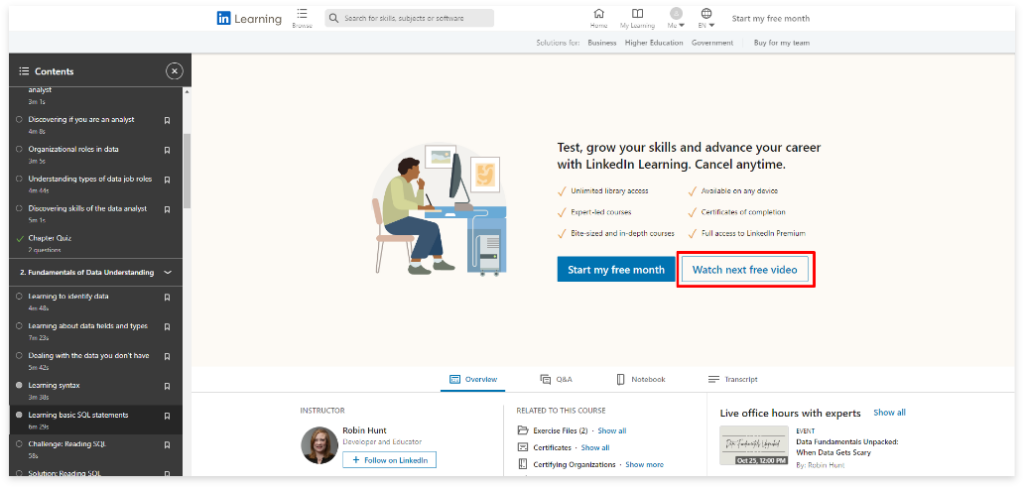Click blue 'Start my free month' button
Image resolution: width=1024 pixels, height=488 pixels.
[x=616, y=269]
